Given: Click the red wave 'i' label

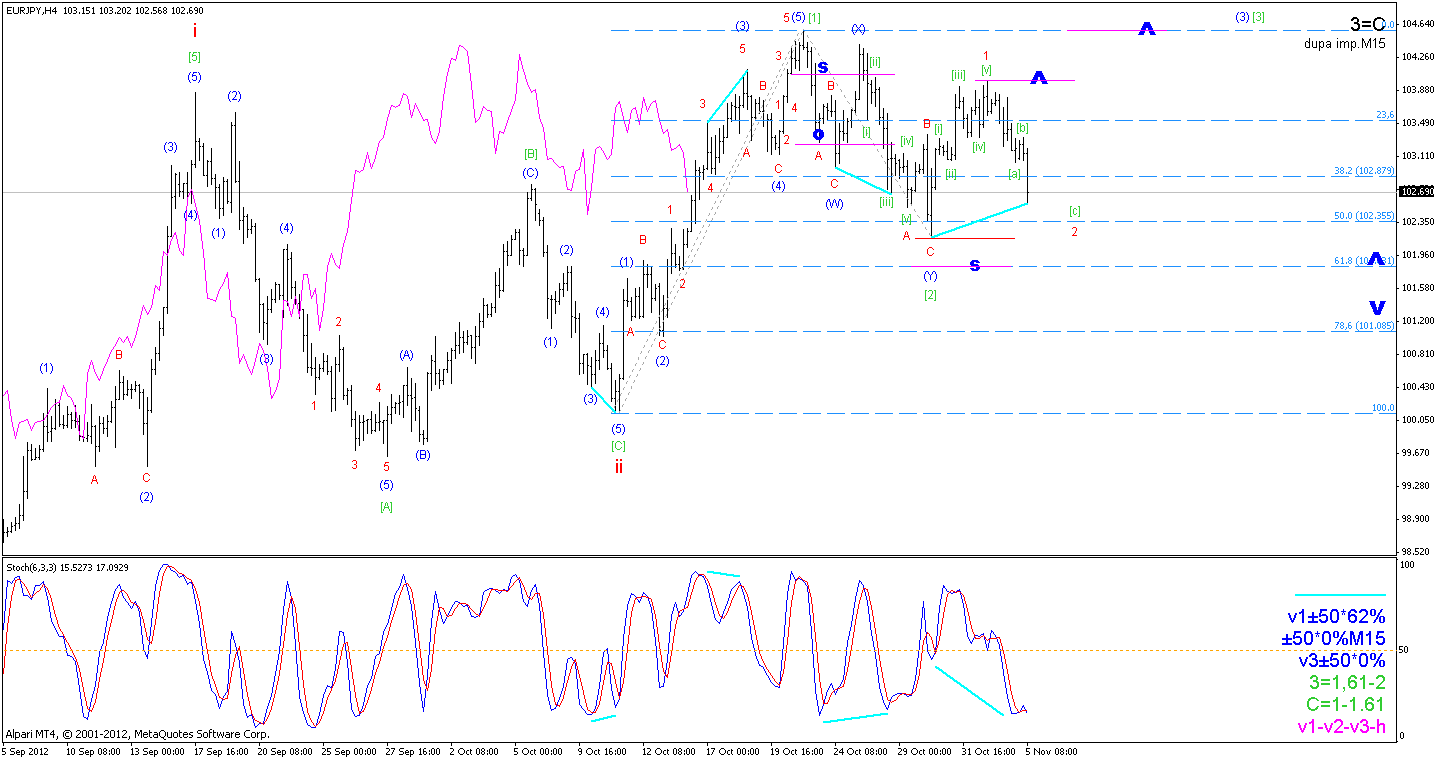Looking at the screenshot, I should 194,31.
